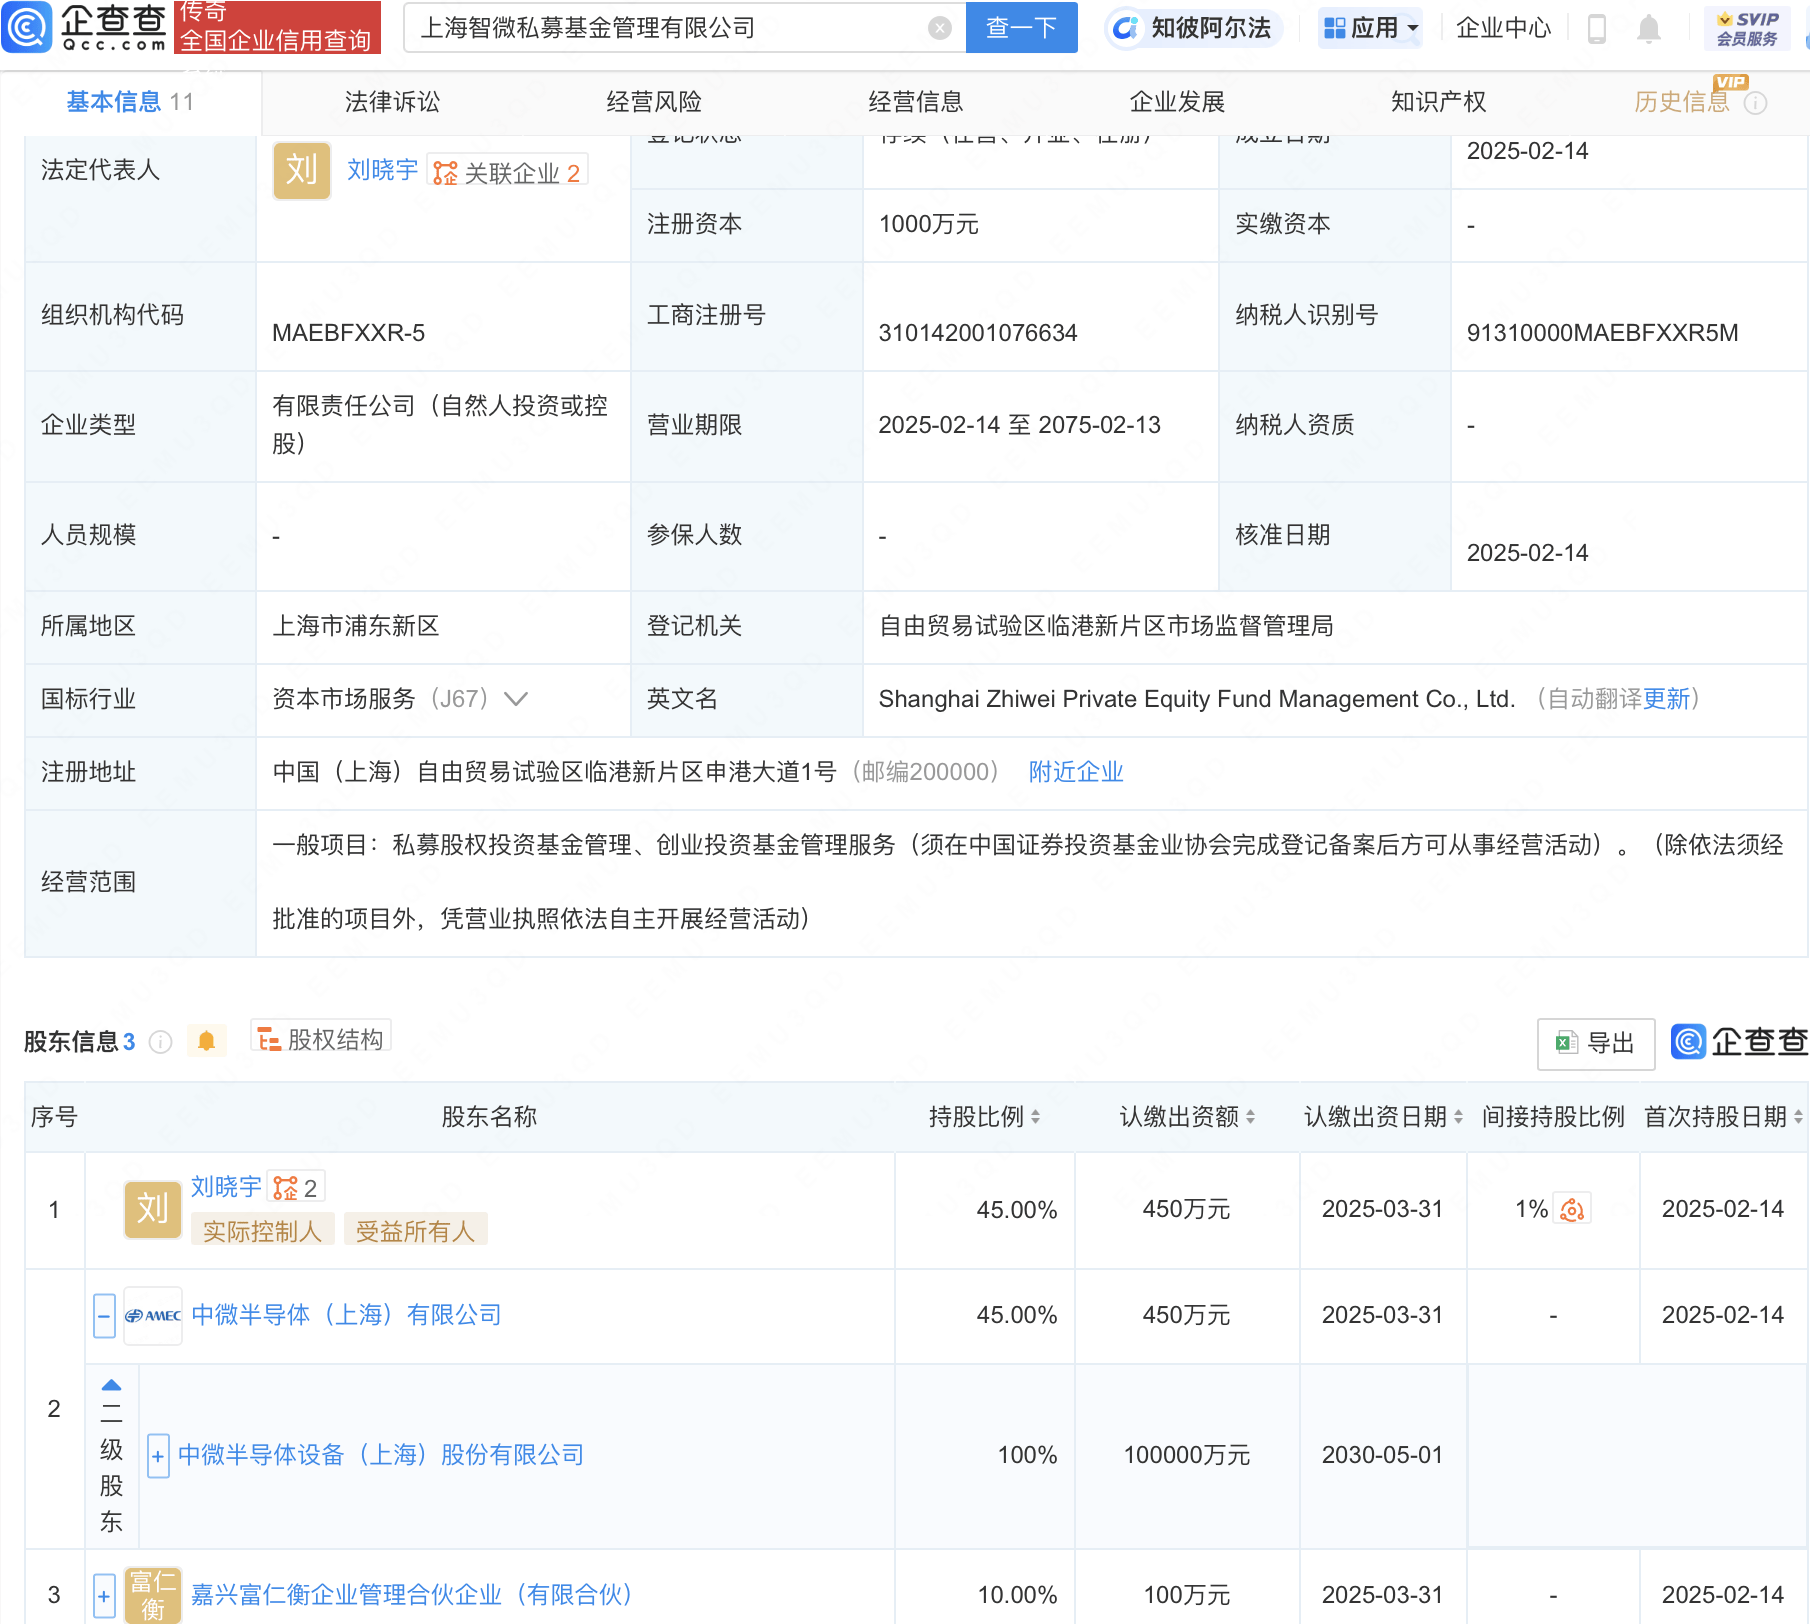The image size is (1810, 1624).
Task: Open indirect holding 1% chain icon
Action: 1572,1210
